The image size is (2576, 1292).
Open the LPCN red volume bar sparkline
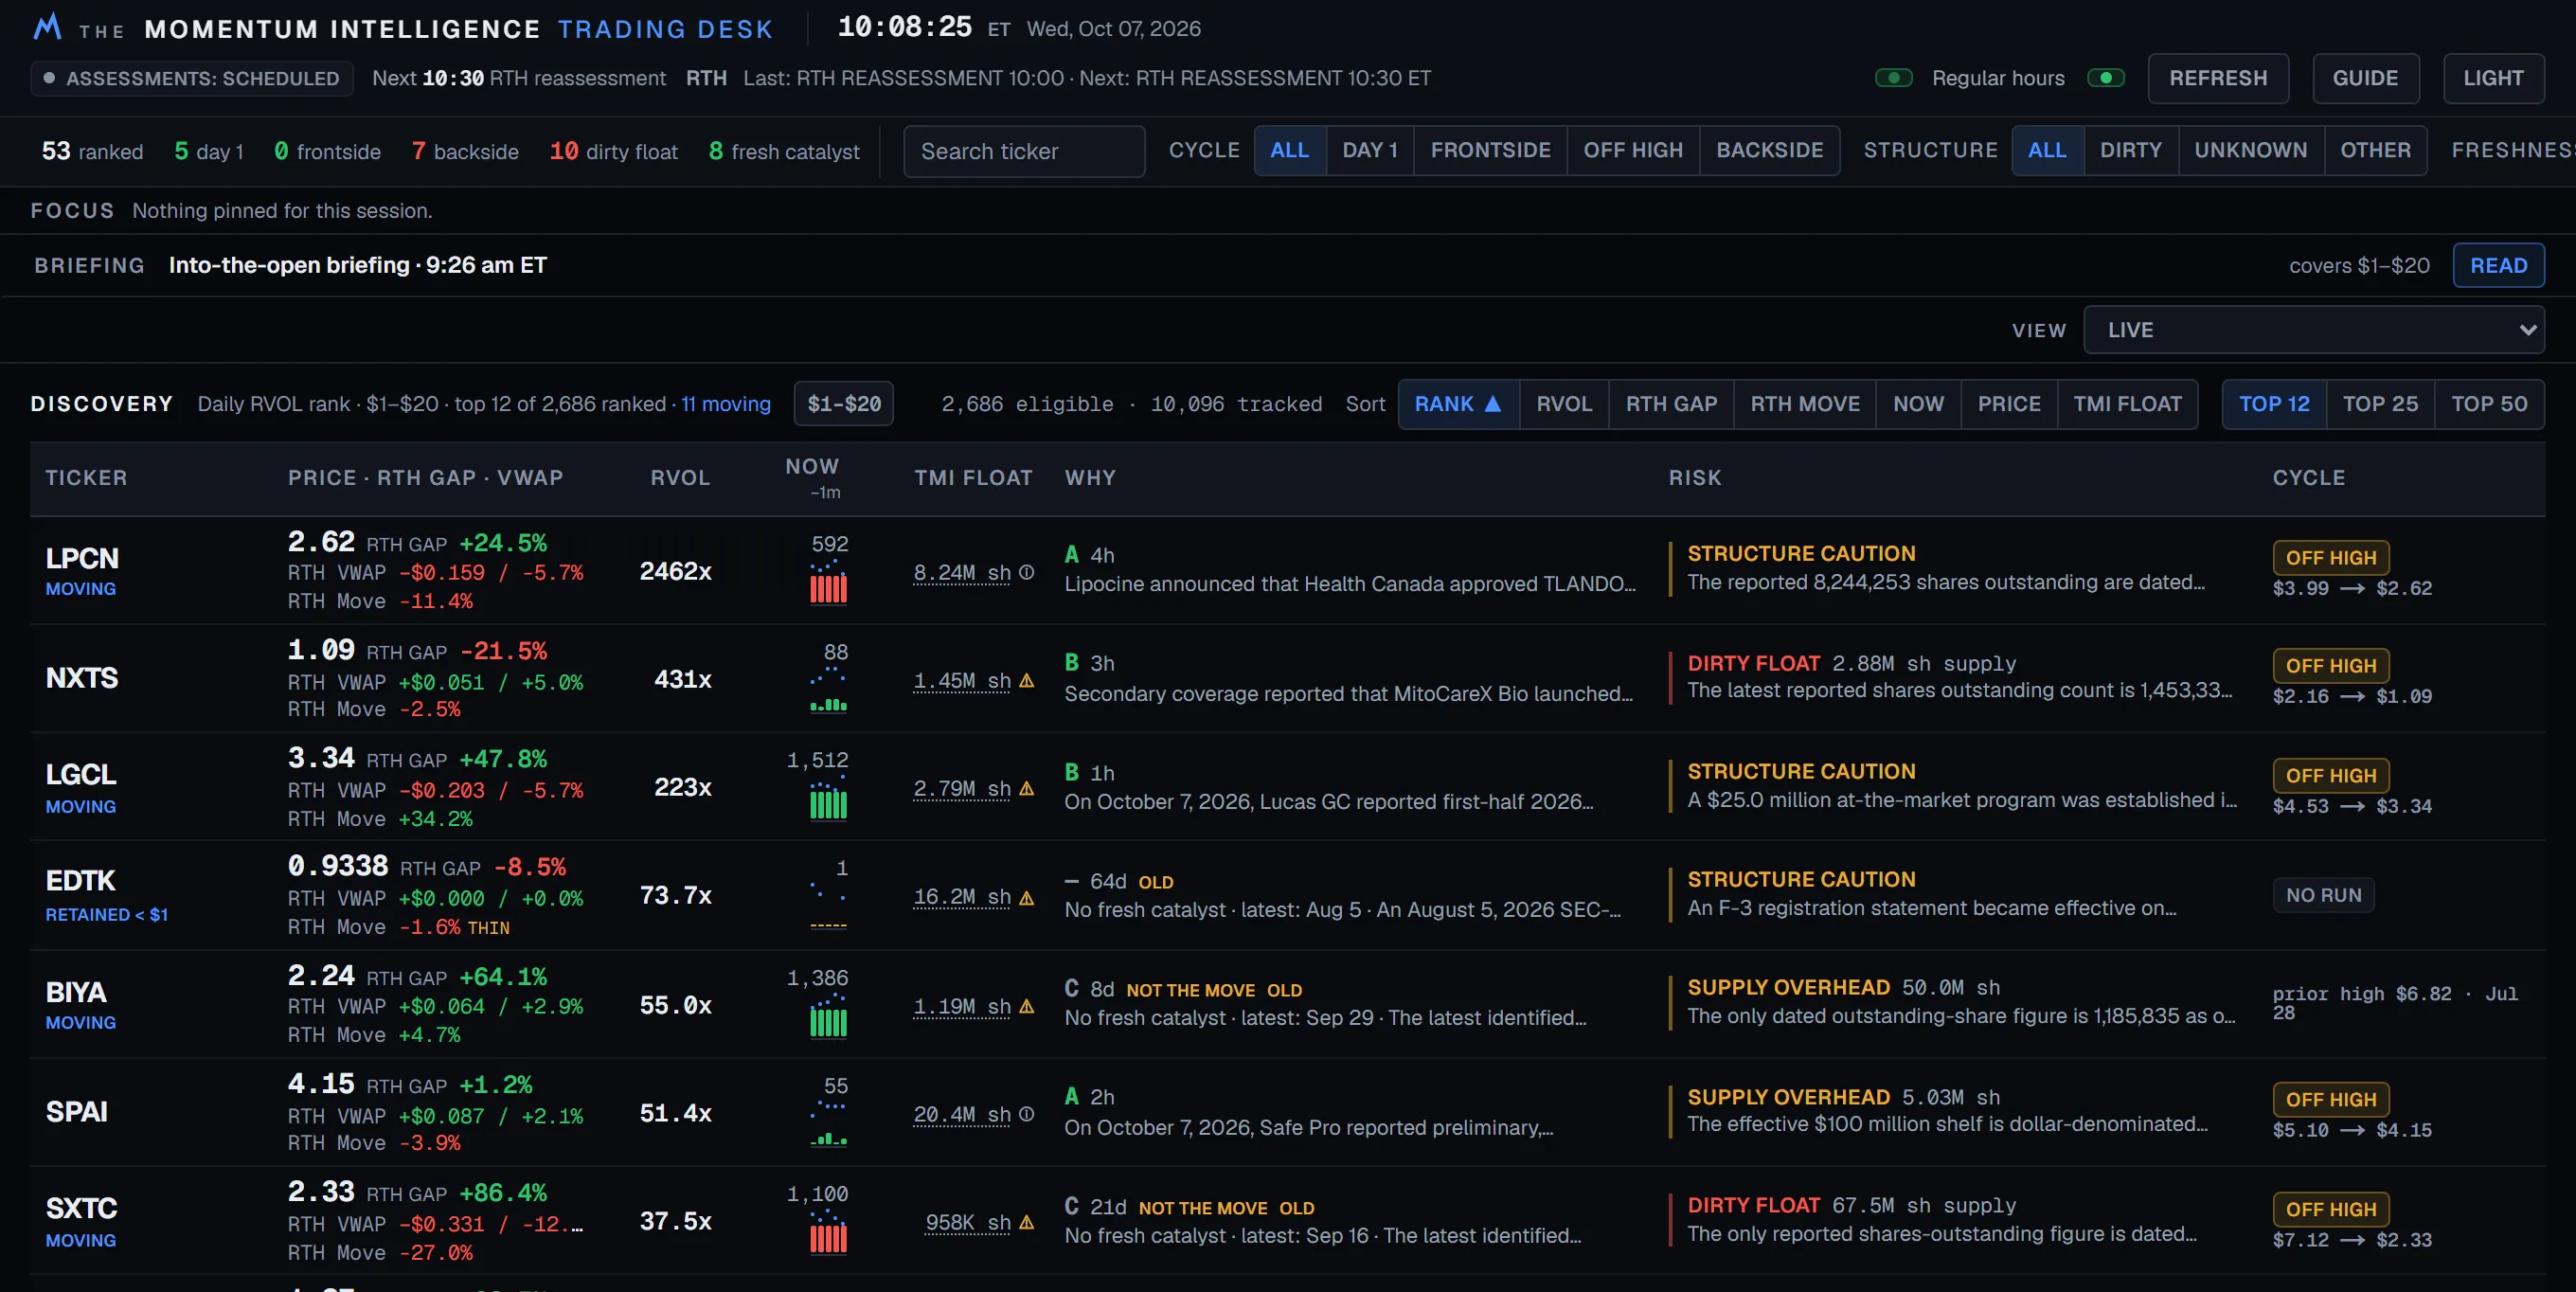pos(828,582)
